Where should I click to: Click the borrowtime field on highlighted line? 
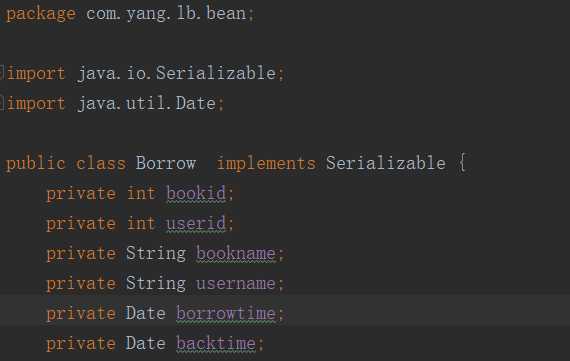226,313
